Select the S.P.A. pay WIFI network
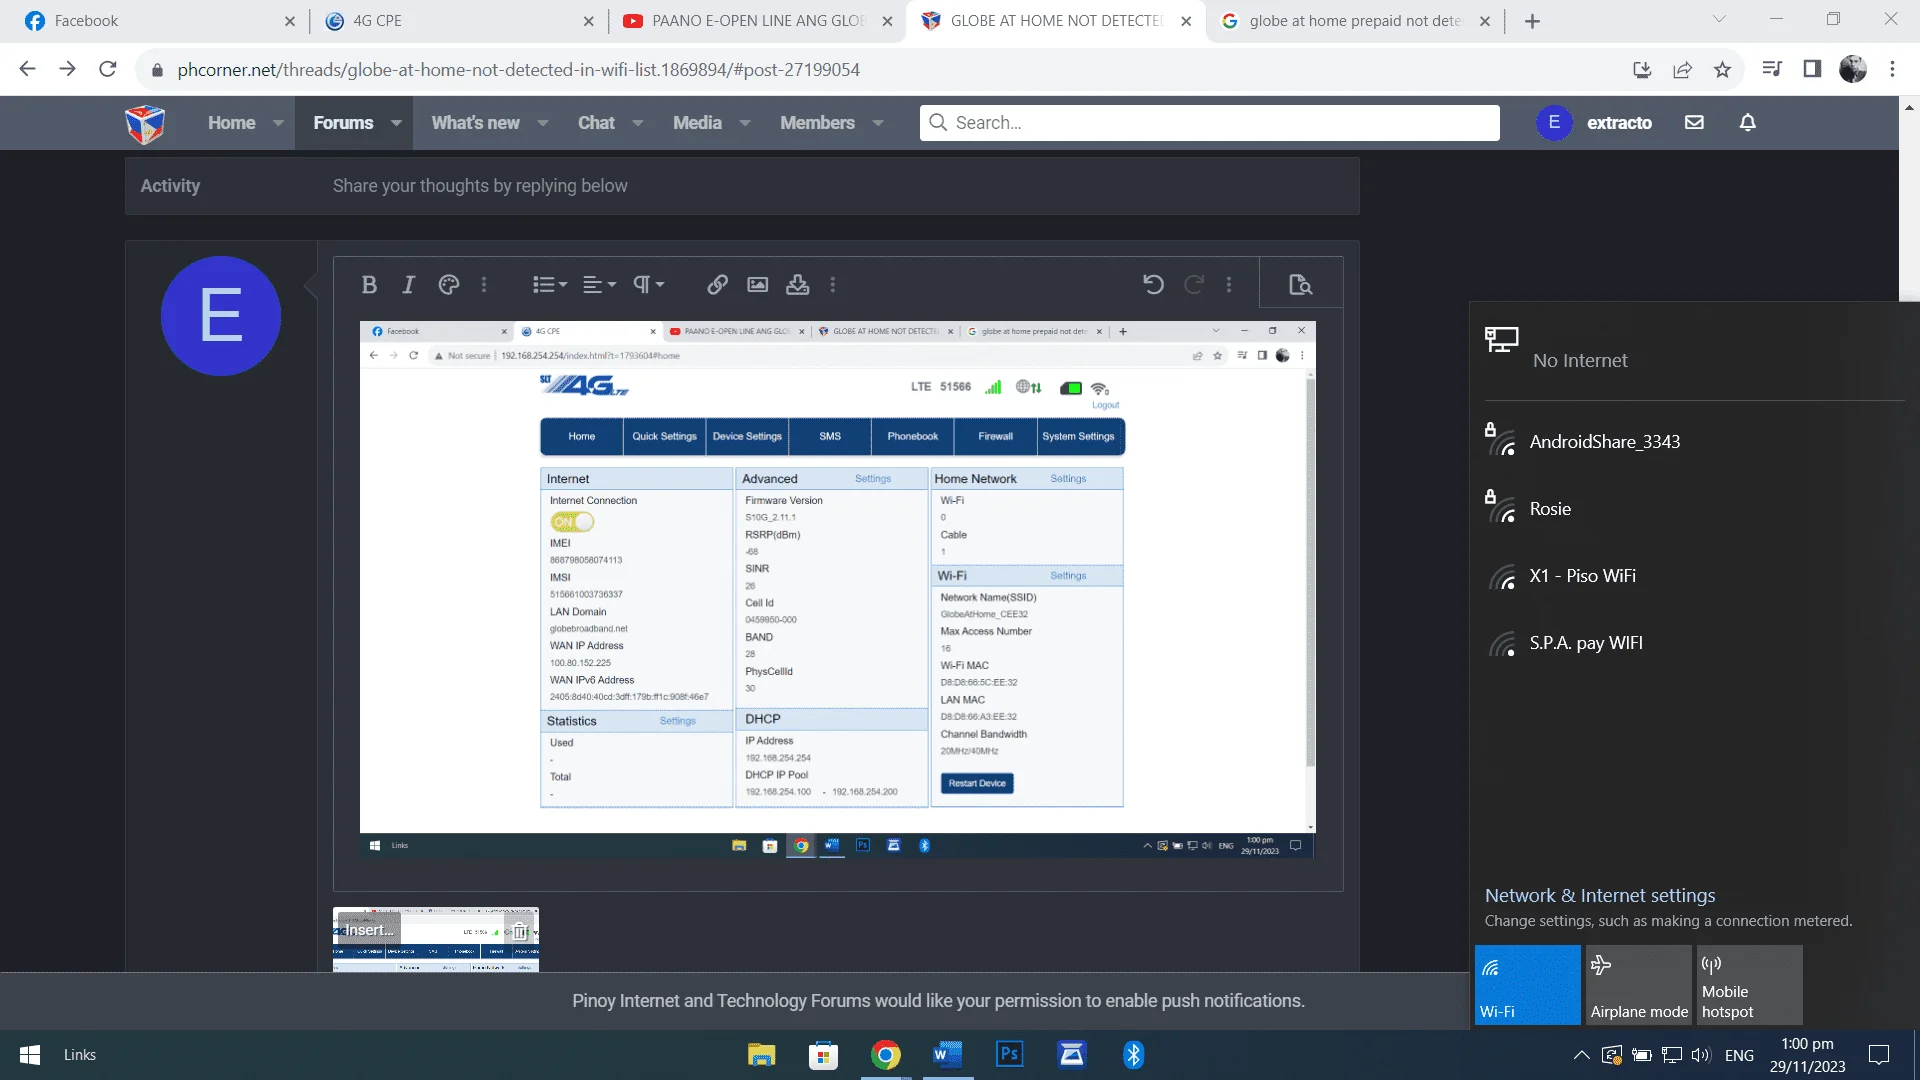1920x1080 pixels. click(1692, 643)
